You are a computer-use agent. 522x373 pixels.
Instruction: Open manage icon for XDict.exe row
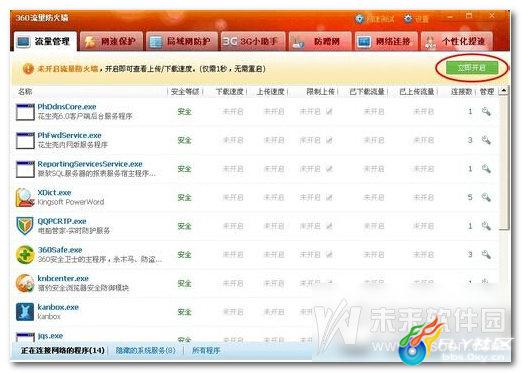click(x=486, y=197)
